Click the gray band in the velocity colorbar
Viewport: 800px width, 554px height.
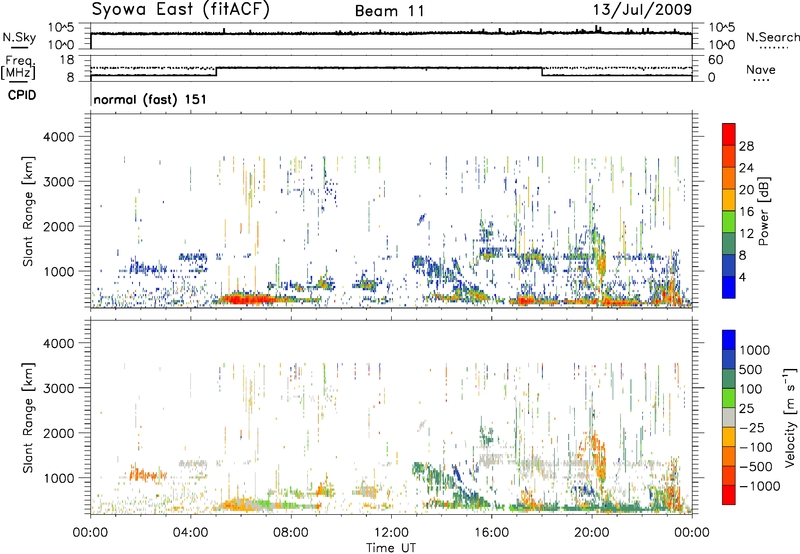[x=729, y=417]
